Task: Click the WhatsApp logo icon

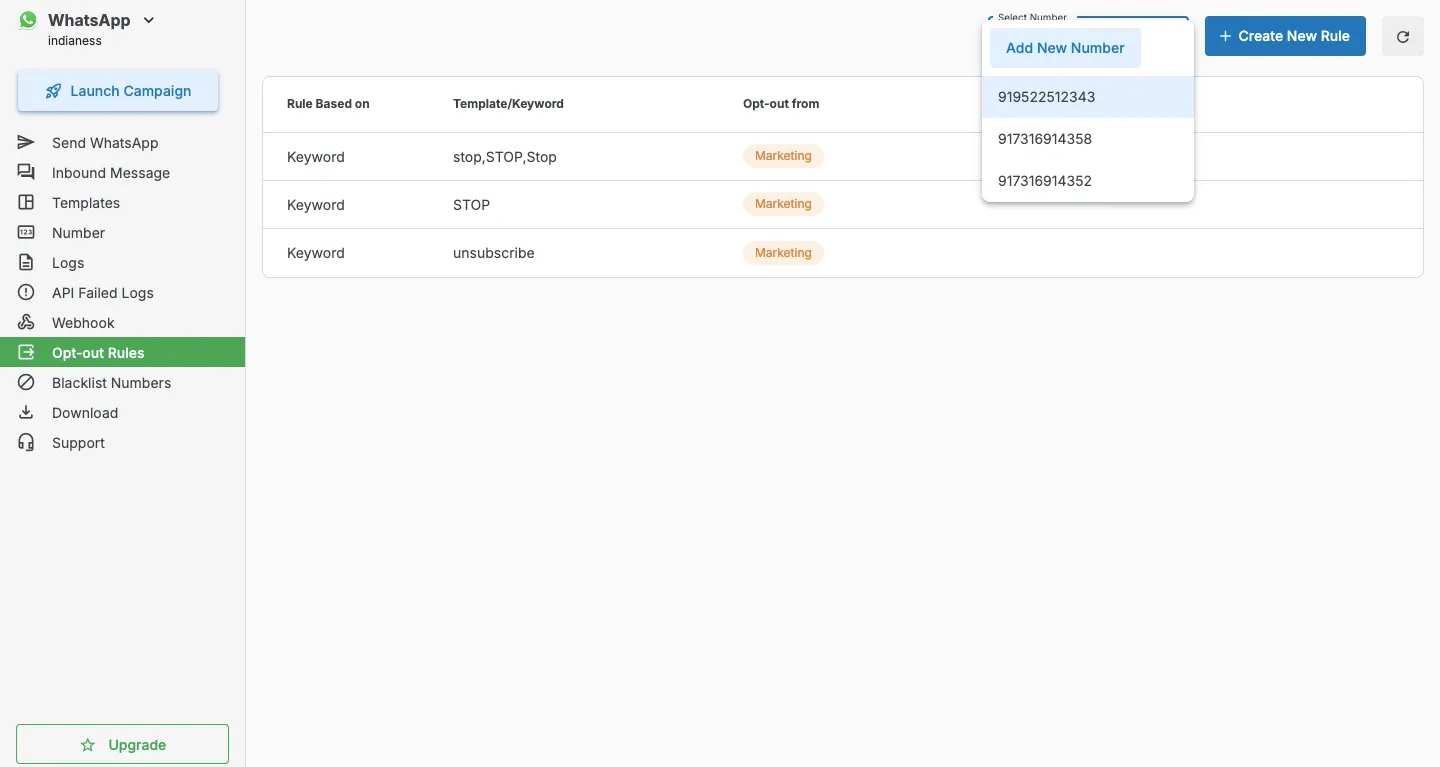Action: [x=28, y=20]
